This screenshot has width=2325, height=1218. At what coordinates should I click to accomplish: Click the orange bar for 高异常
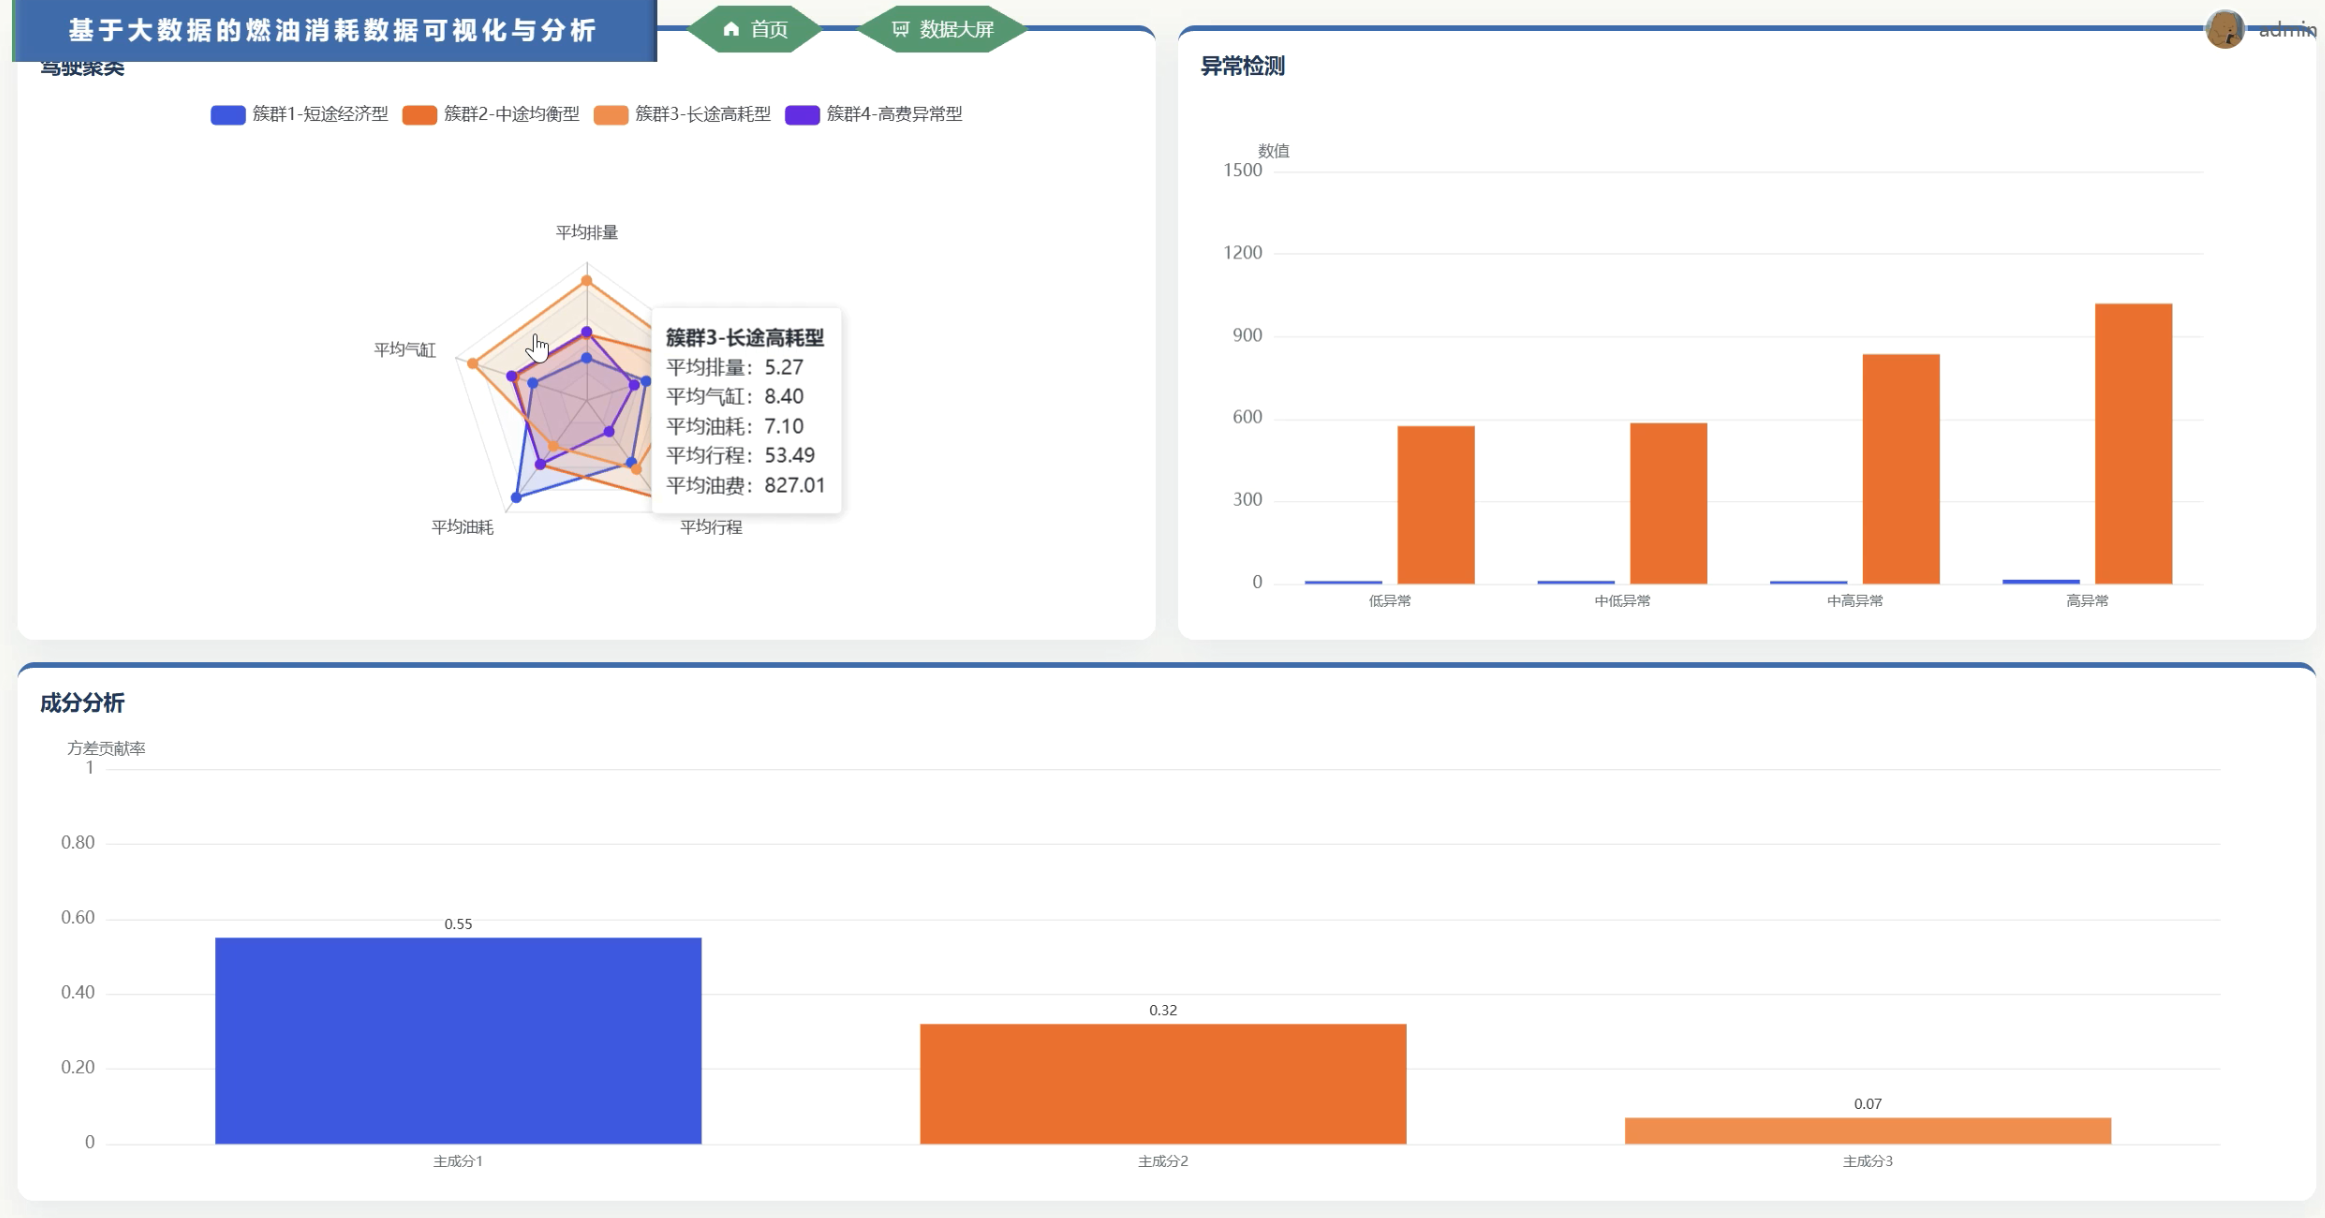[2134, 444]
